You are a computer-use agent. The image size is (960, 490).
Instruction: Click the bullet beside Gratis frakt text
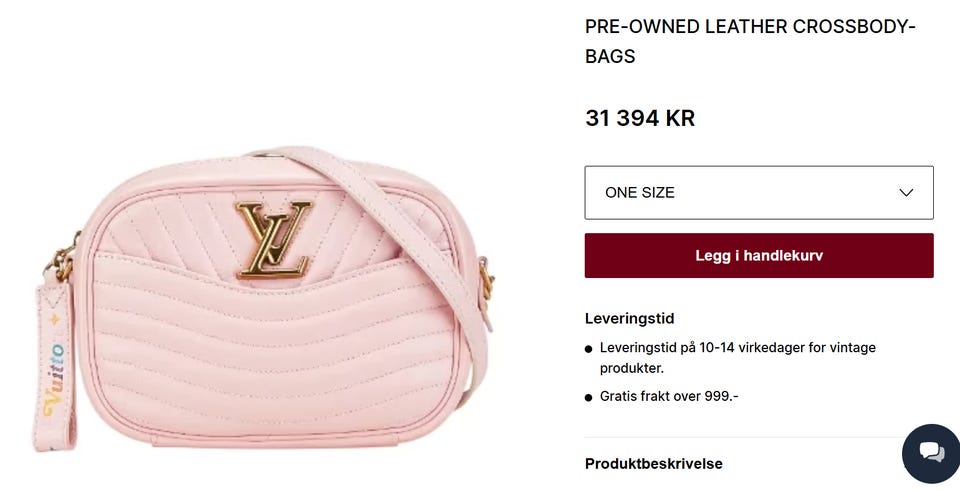[x=589, y=398]
